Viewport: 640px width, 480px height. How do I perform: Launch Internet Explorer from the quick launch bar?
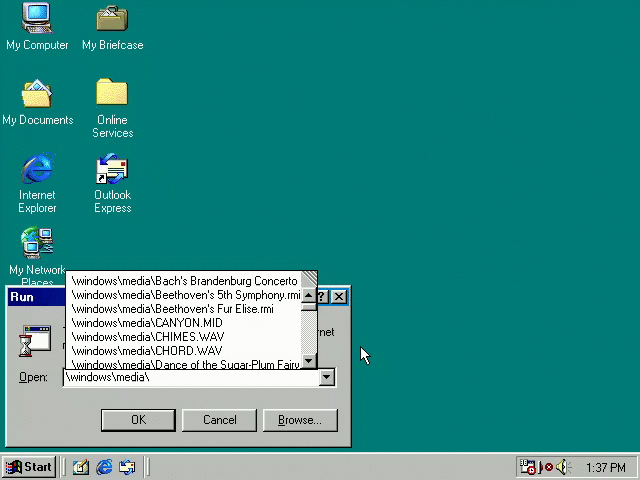click(104, 467)
